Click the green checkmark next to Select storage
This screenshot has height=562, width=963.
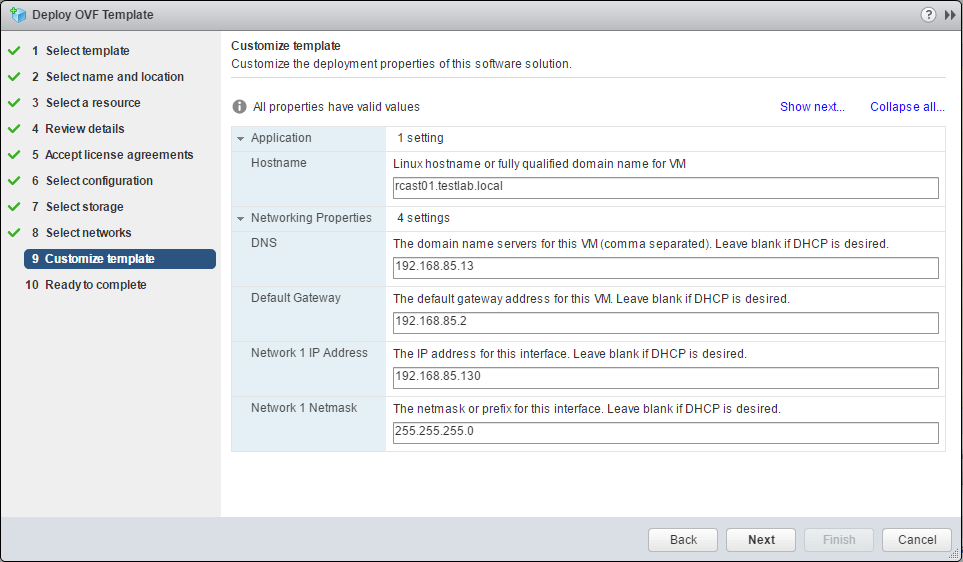(14, 207)
